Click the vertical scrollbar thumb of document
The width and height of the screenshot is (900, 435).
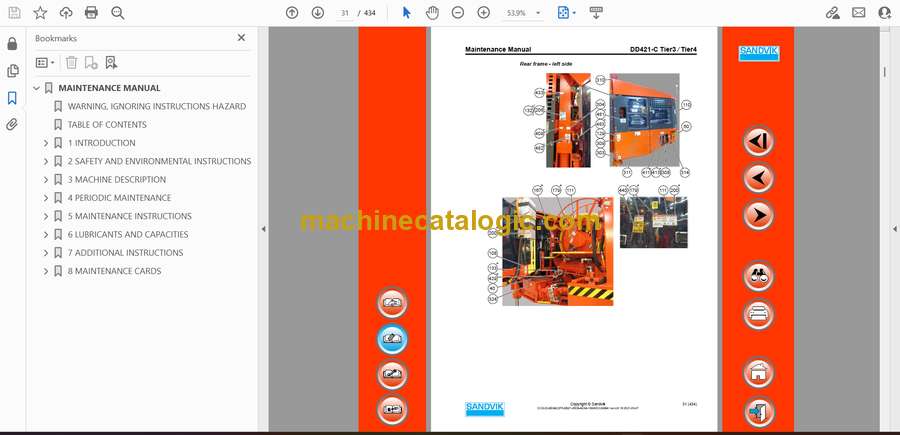point(884,71)
